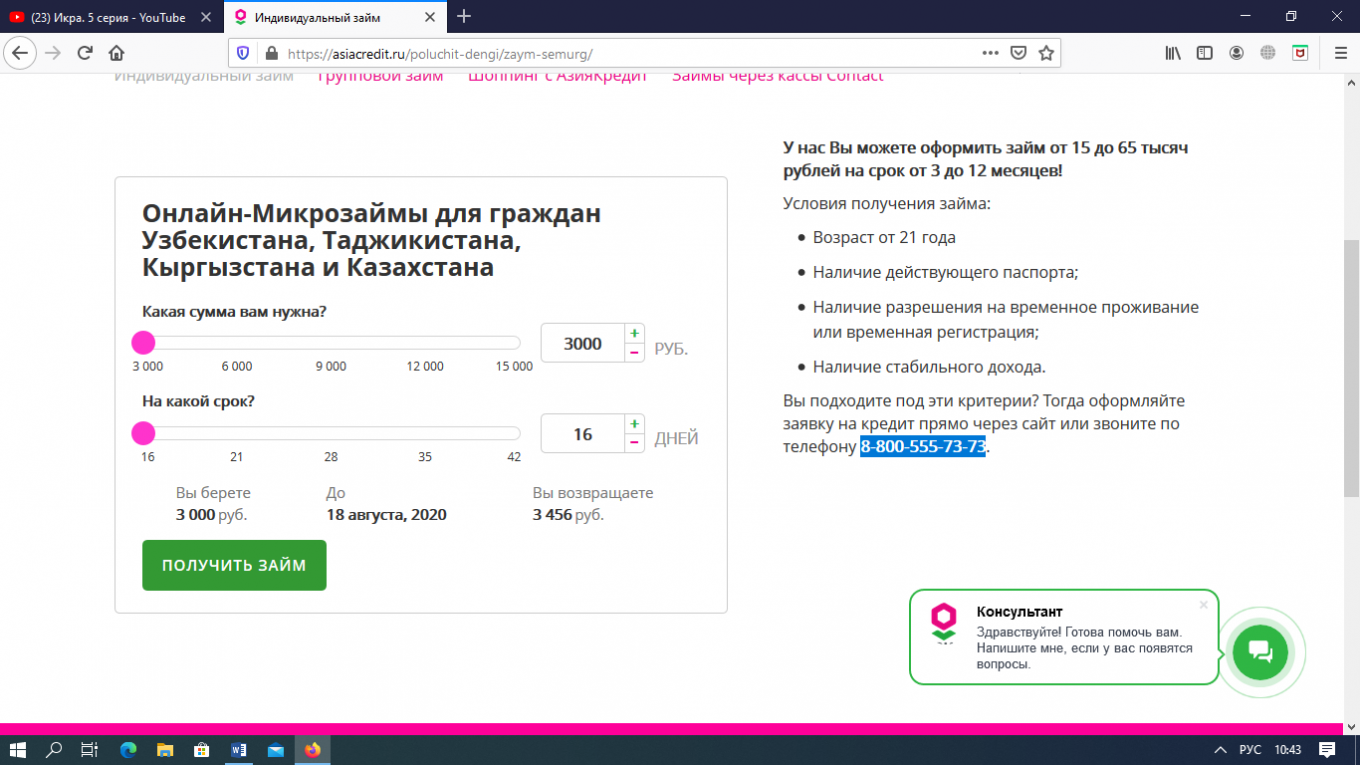Open the Firefox library icon
The width and height of the screenshot is (1360, 765).
1173,53
